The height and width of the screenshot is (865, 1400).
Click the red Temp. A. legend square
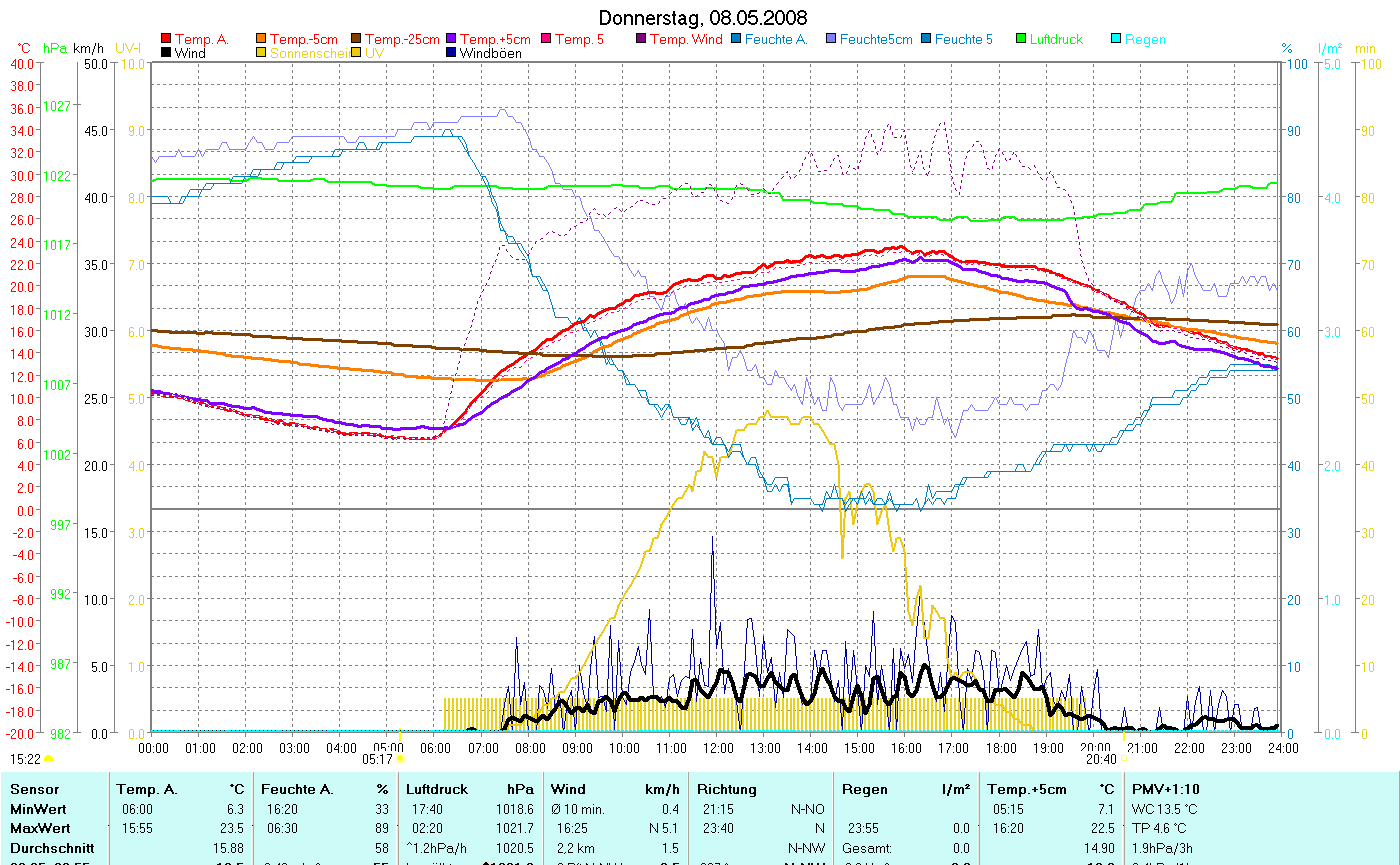click(x=166, y=39)
